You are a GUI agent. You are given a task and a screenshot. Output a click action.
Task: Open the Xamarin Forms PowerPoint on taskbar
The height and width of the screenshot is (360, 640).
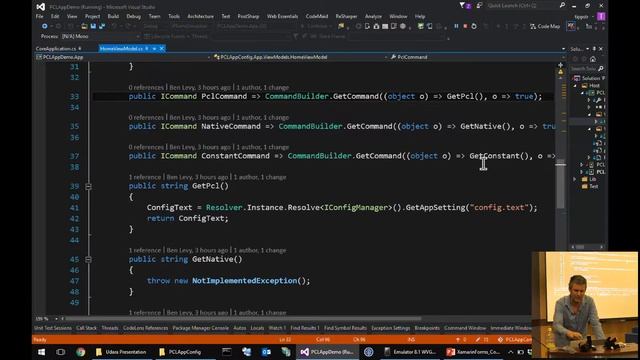pos(473,352)
